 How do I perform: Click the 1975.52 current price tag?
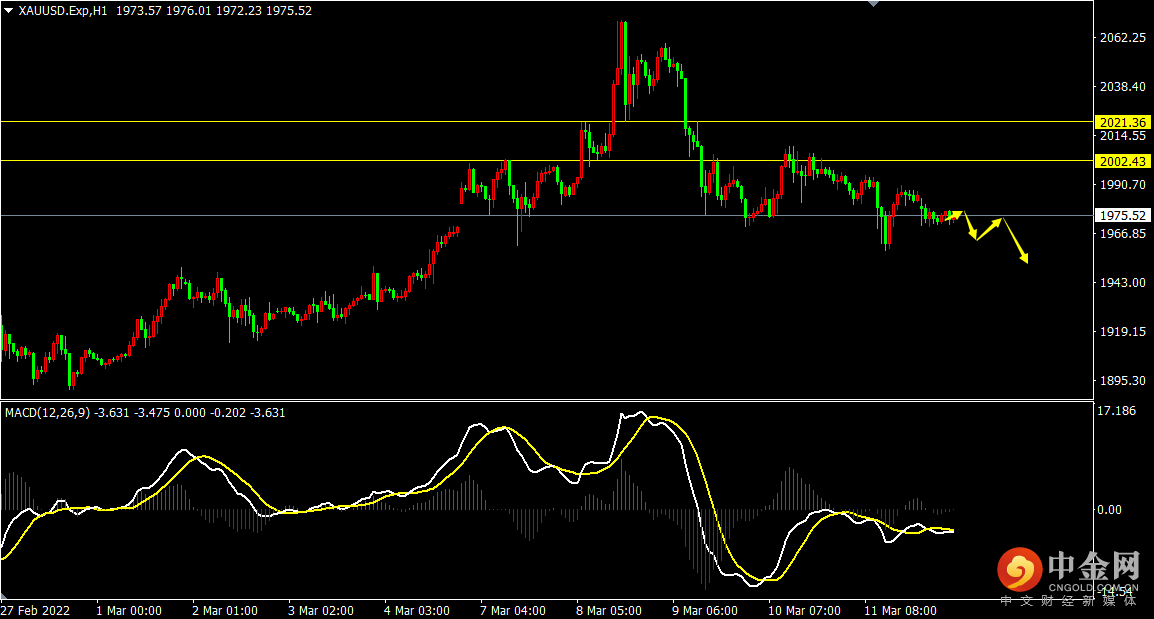pos(1123,216)
